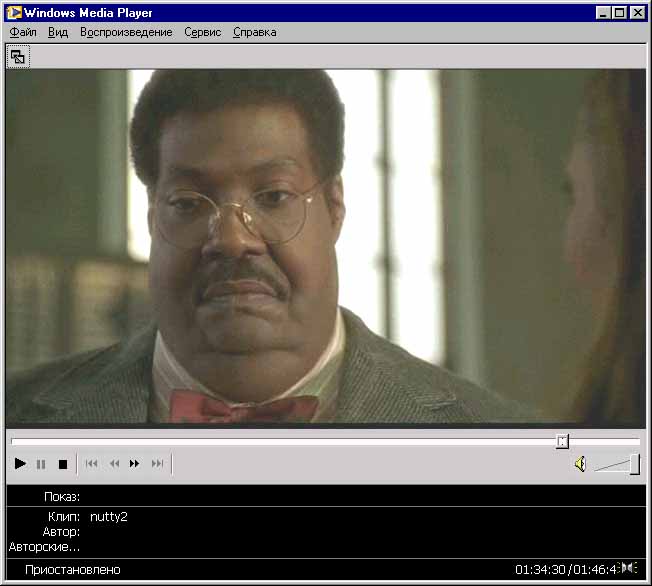652x586 pixels.
Task: Open the Воспроизведение menu
Action: pos(126,32)
